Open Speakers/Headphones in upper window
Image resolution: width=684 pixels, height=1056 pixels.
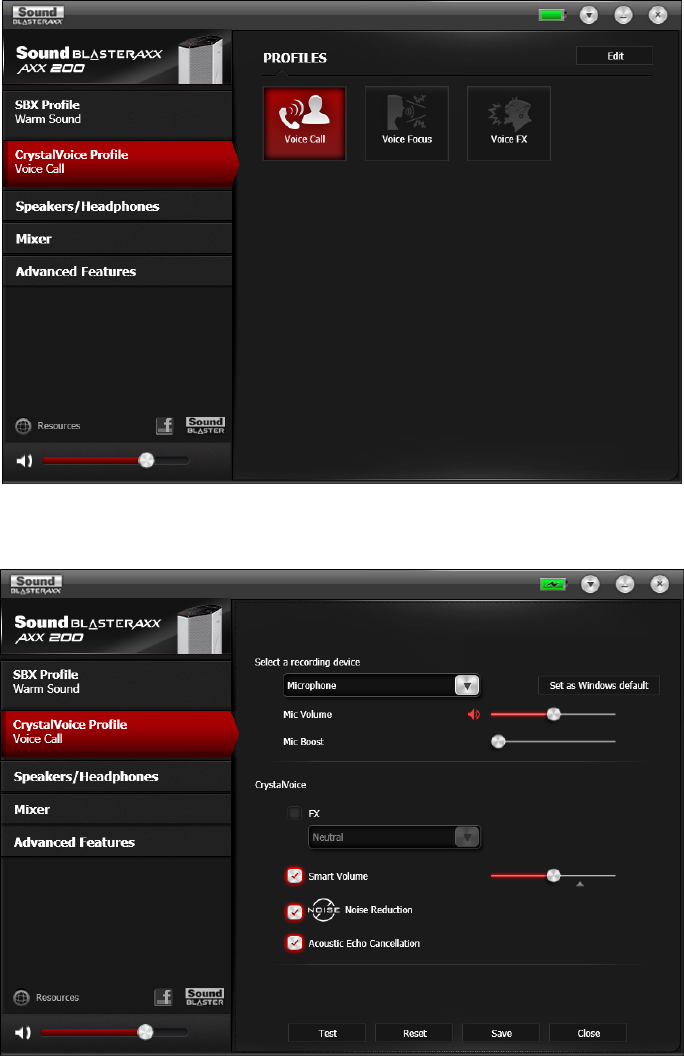click(x=117, y=207)
